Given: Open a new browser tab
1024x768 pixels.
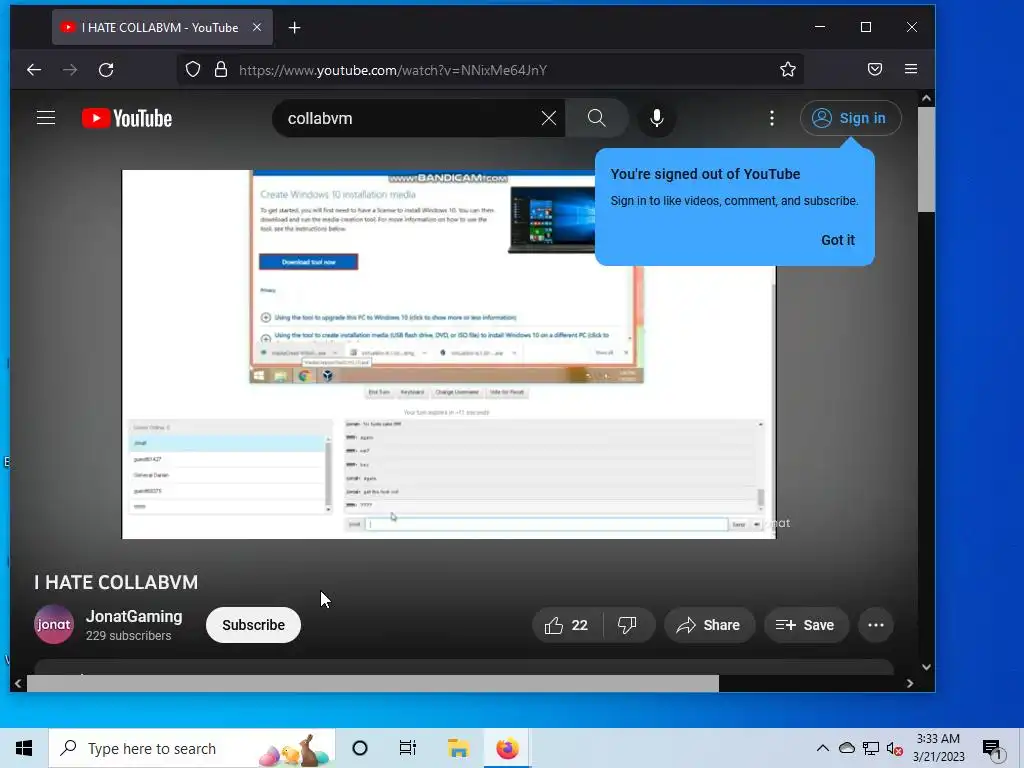Looking at the screenshot, I should (x=295, y=27).
